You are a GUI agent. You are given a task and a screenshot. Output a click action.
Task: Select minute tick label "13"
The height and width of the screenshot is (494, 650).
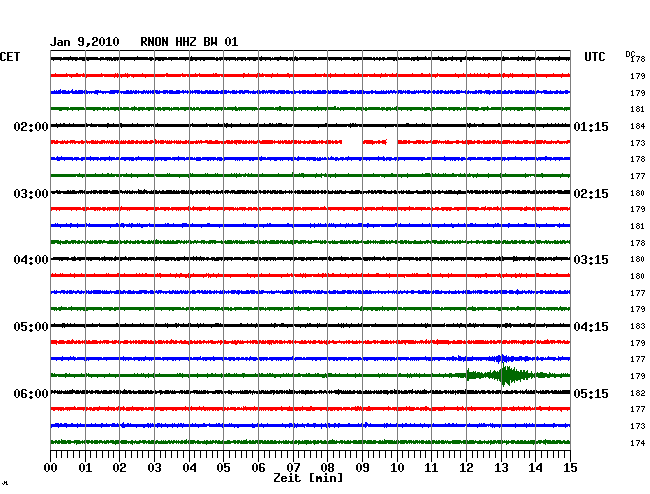[x=501, y=468]
